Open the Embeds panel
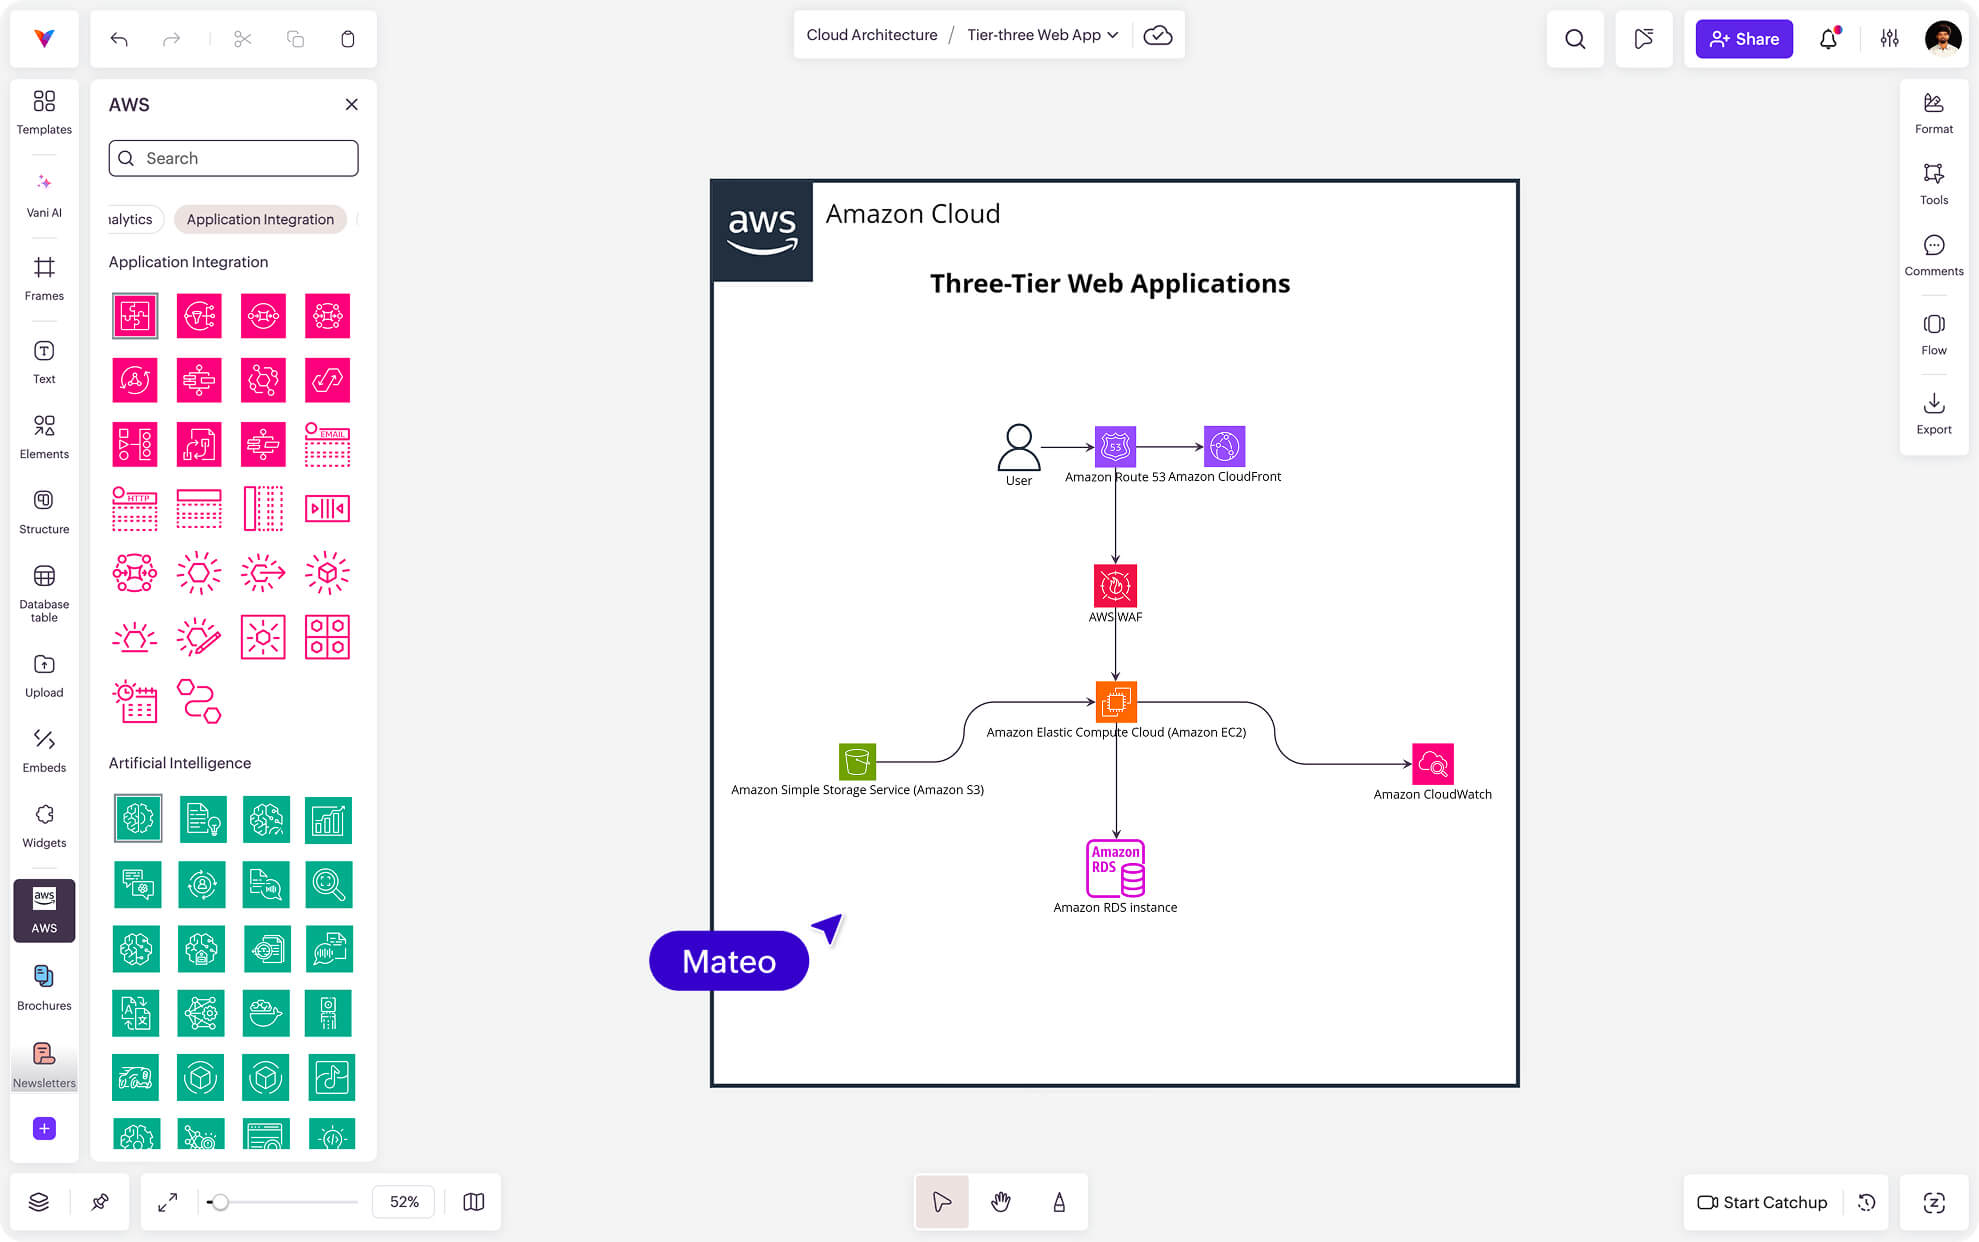 point(44,751)
